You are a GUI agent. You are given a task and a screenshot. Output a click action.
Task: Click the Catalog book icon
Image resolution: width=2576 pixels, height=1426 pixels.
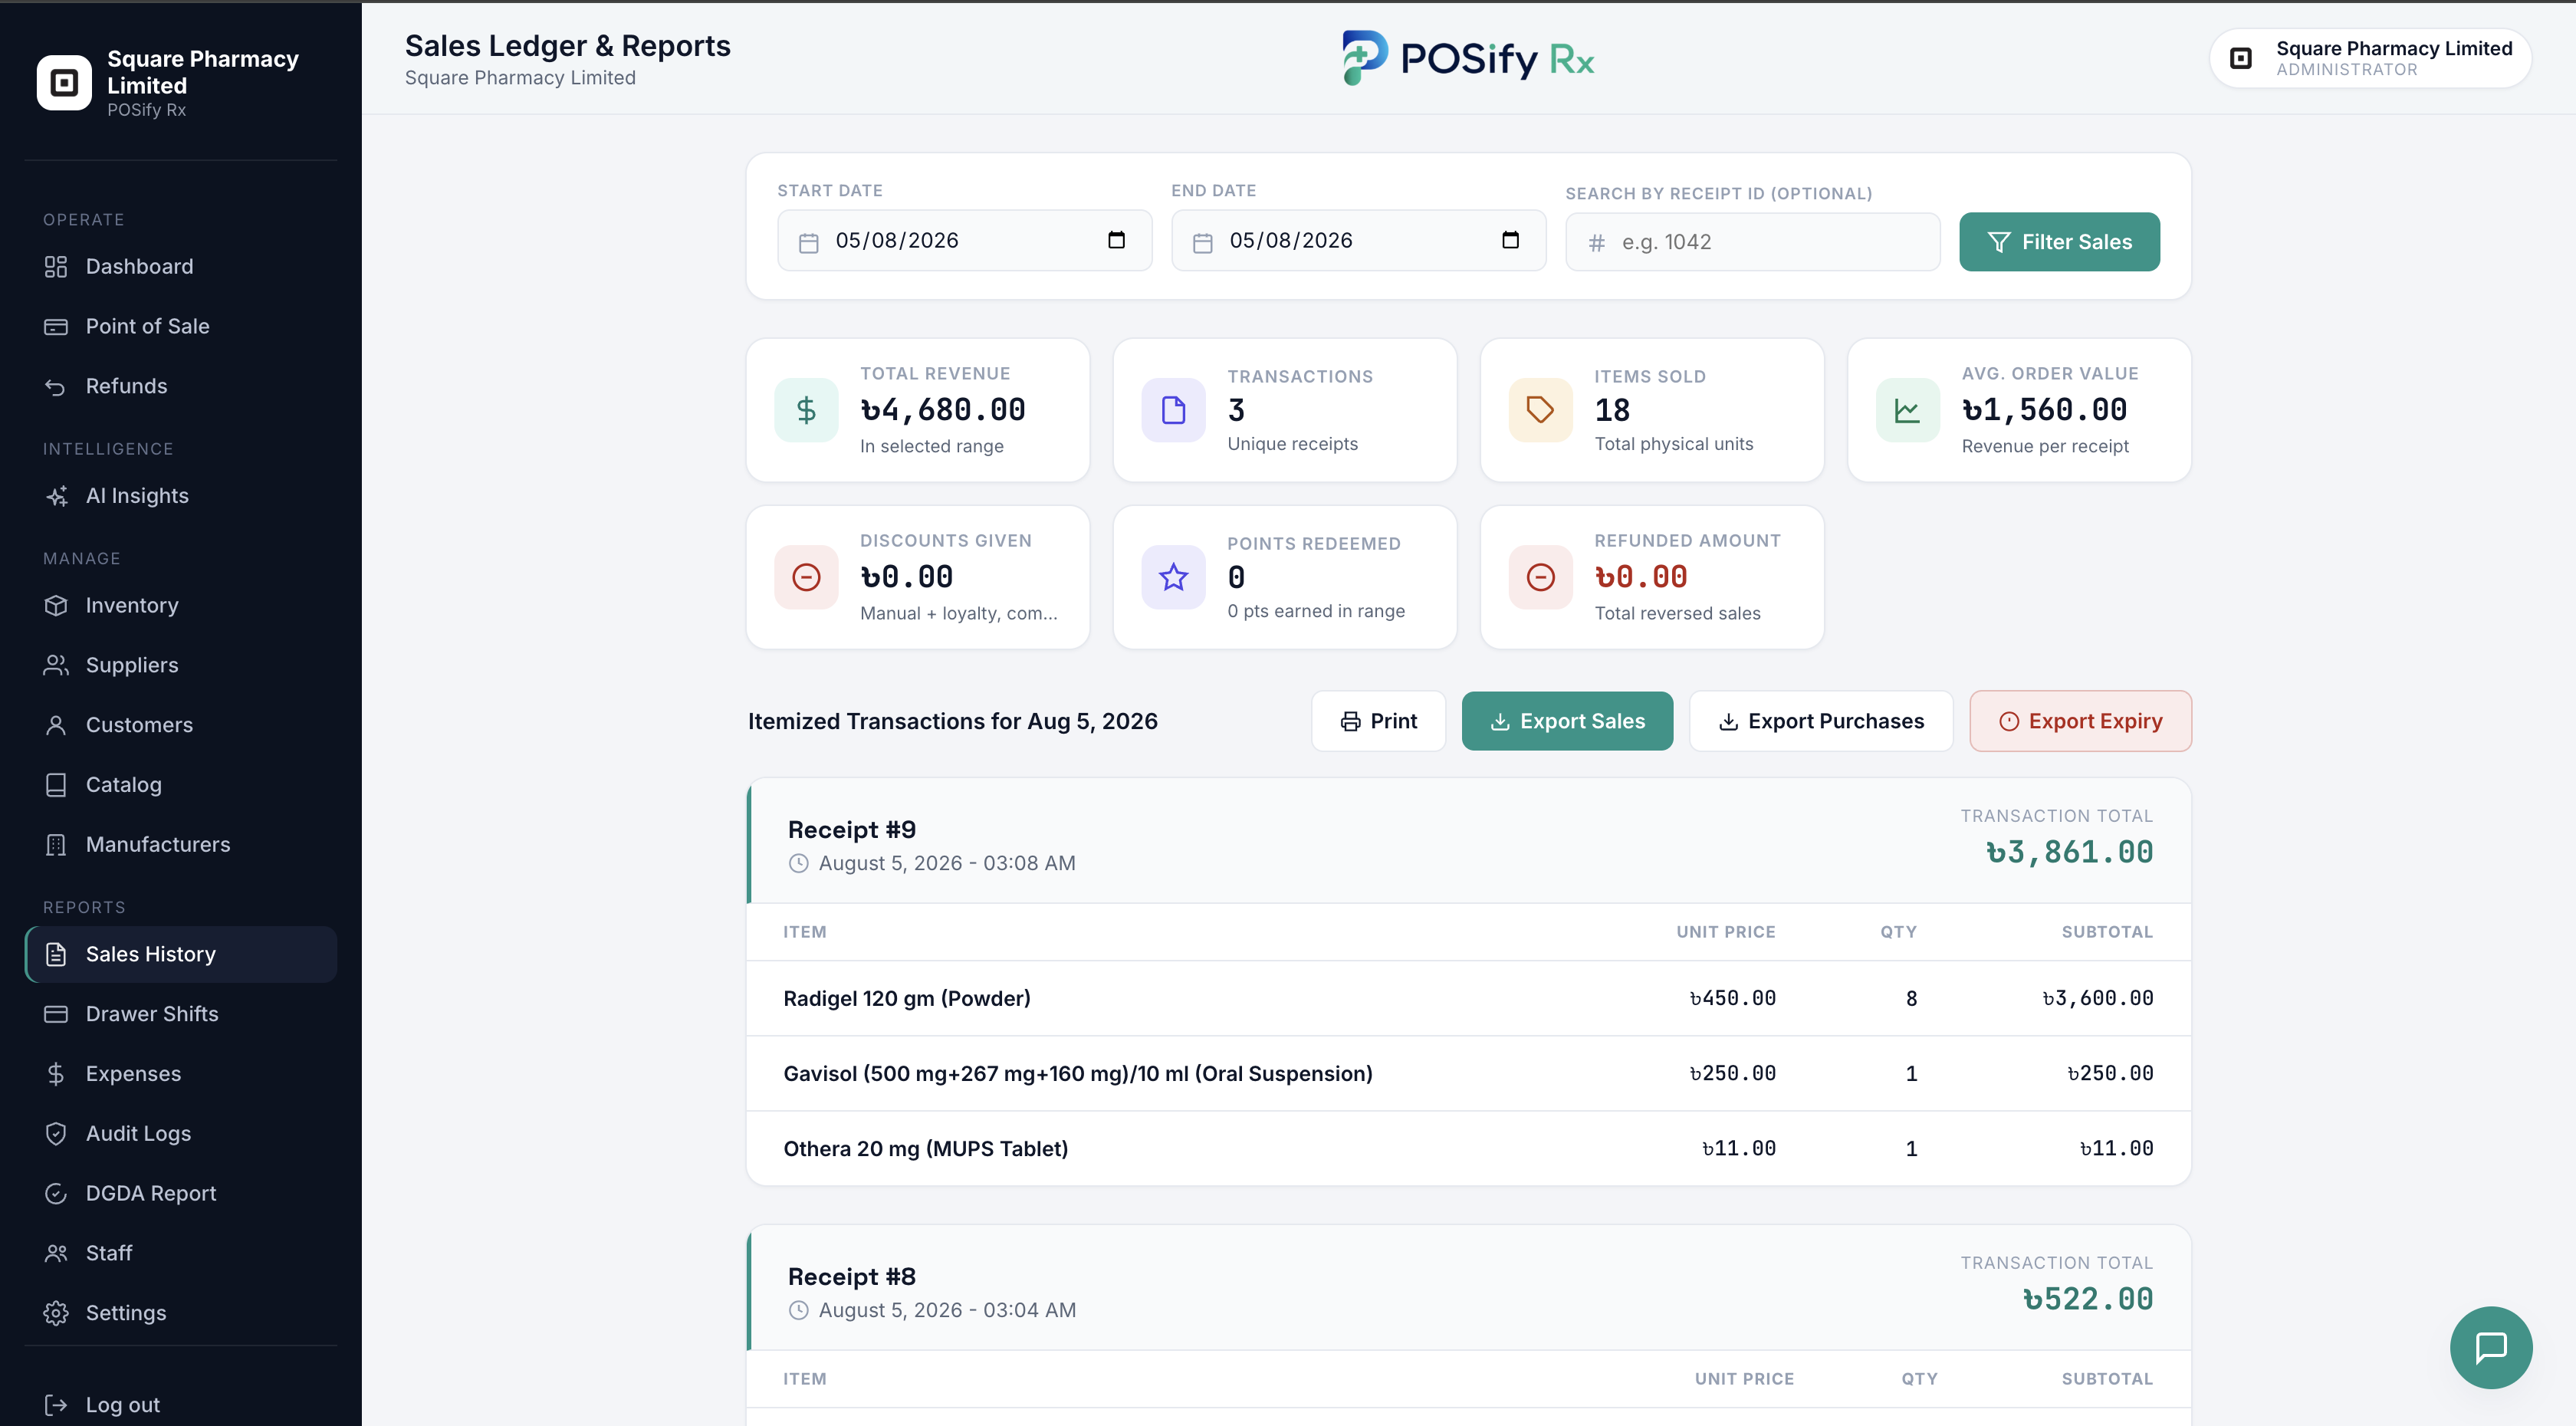[x=56, y=785]
